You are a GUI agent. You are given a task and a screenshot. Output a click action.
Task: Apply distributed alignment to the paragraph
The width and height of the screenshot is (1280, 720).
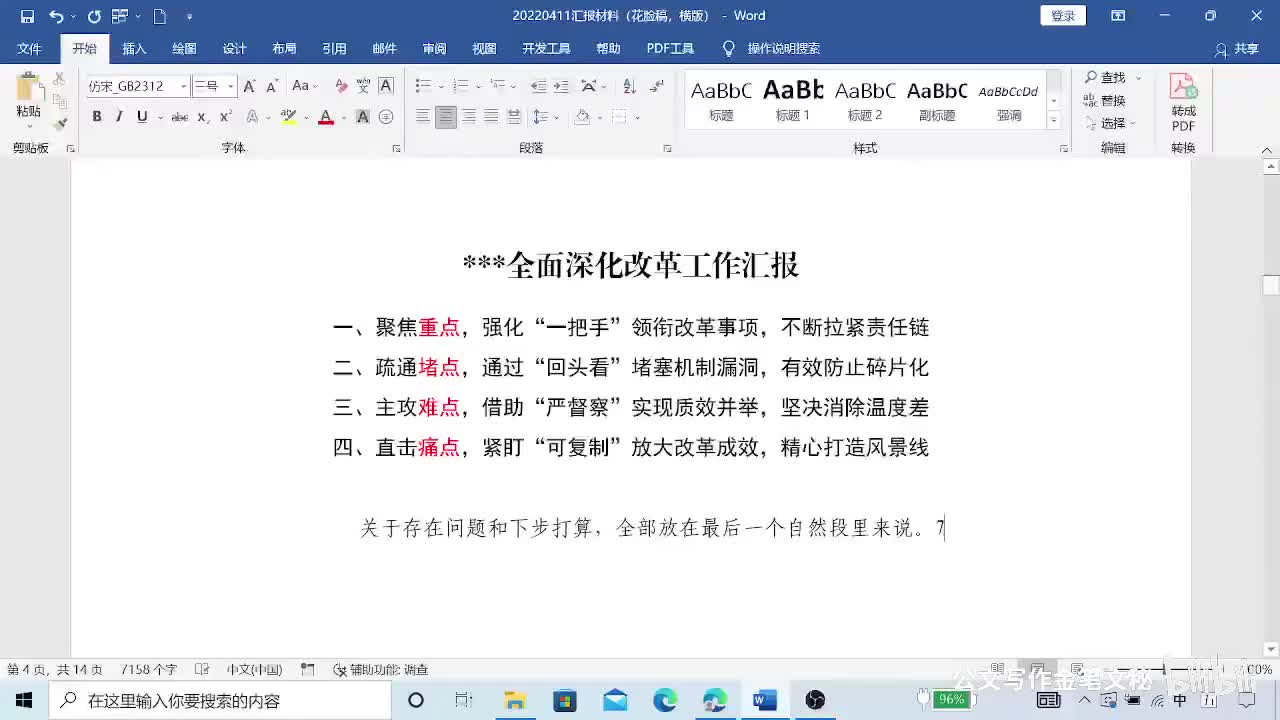tap(514, 117)
